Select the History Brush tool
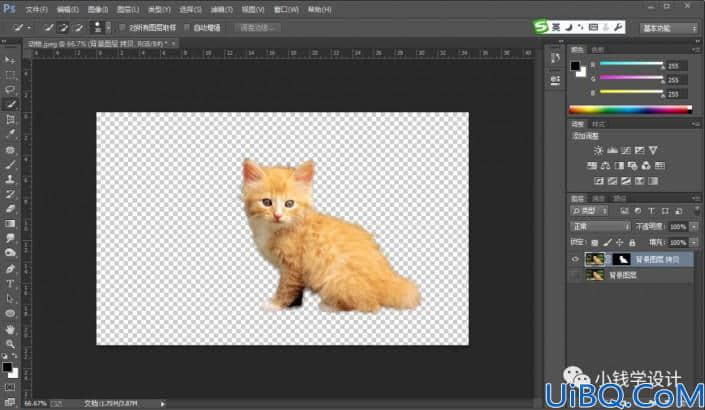 pos(10,194)
